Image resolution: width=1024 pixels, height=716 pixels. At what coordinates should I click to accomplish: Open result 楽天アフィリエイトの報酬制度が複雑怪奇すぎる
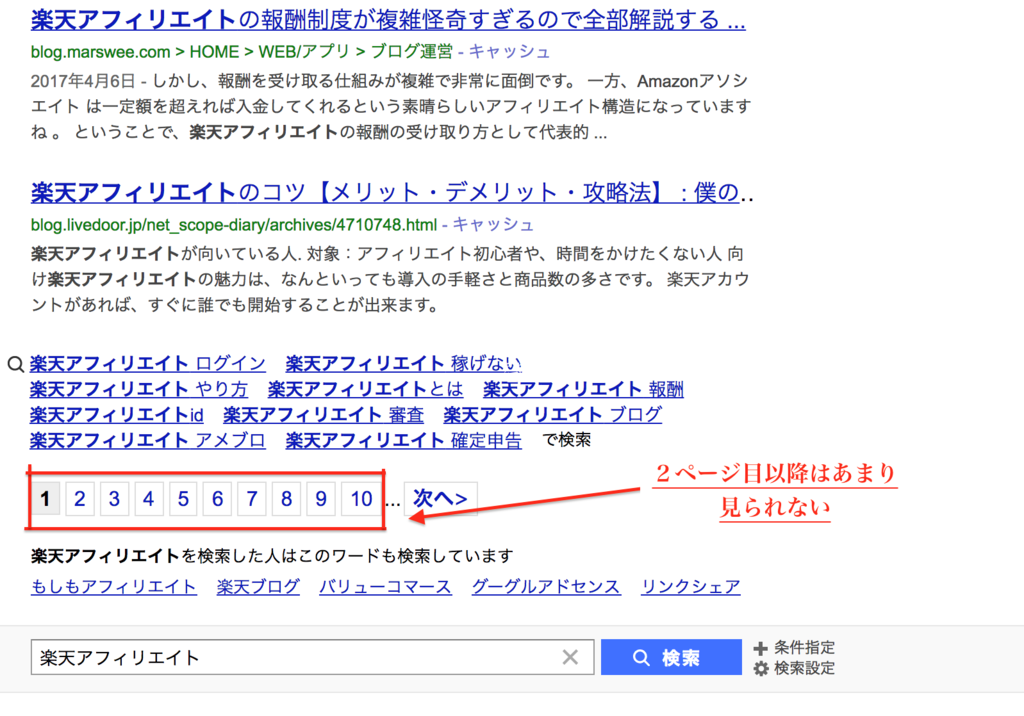pyautogui.click(x=388, y=20)
